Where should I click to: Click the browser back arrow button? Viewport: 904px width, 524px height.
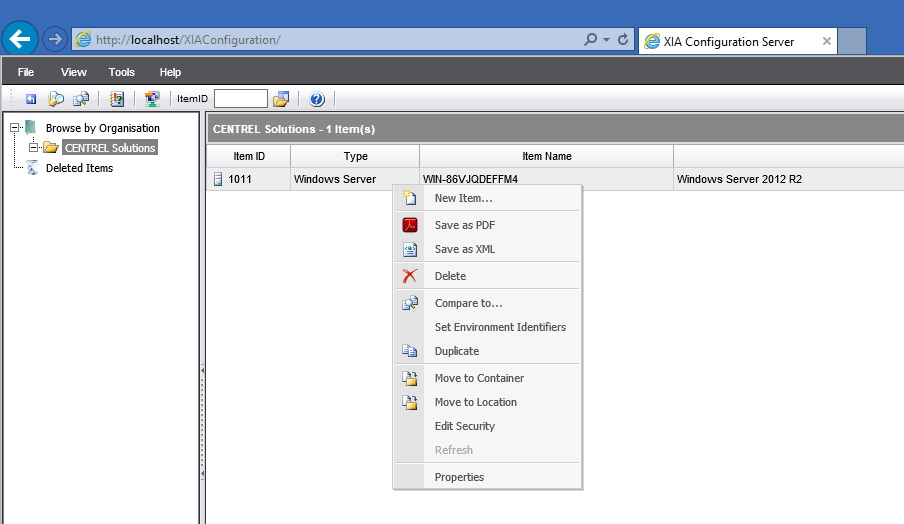(x=20, y=39)
